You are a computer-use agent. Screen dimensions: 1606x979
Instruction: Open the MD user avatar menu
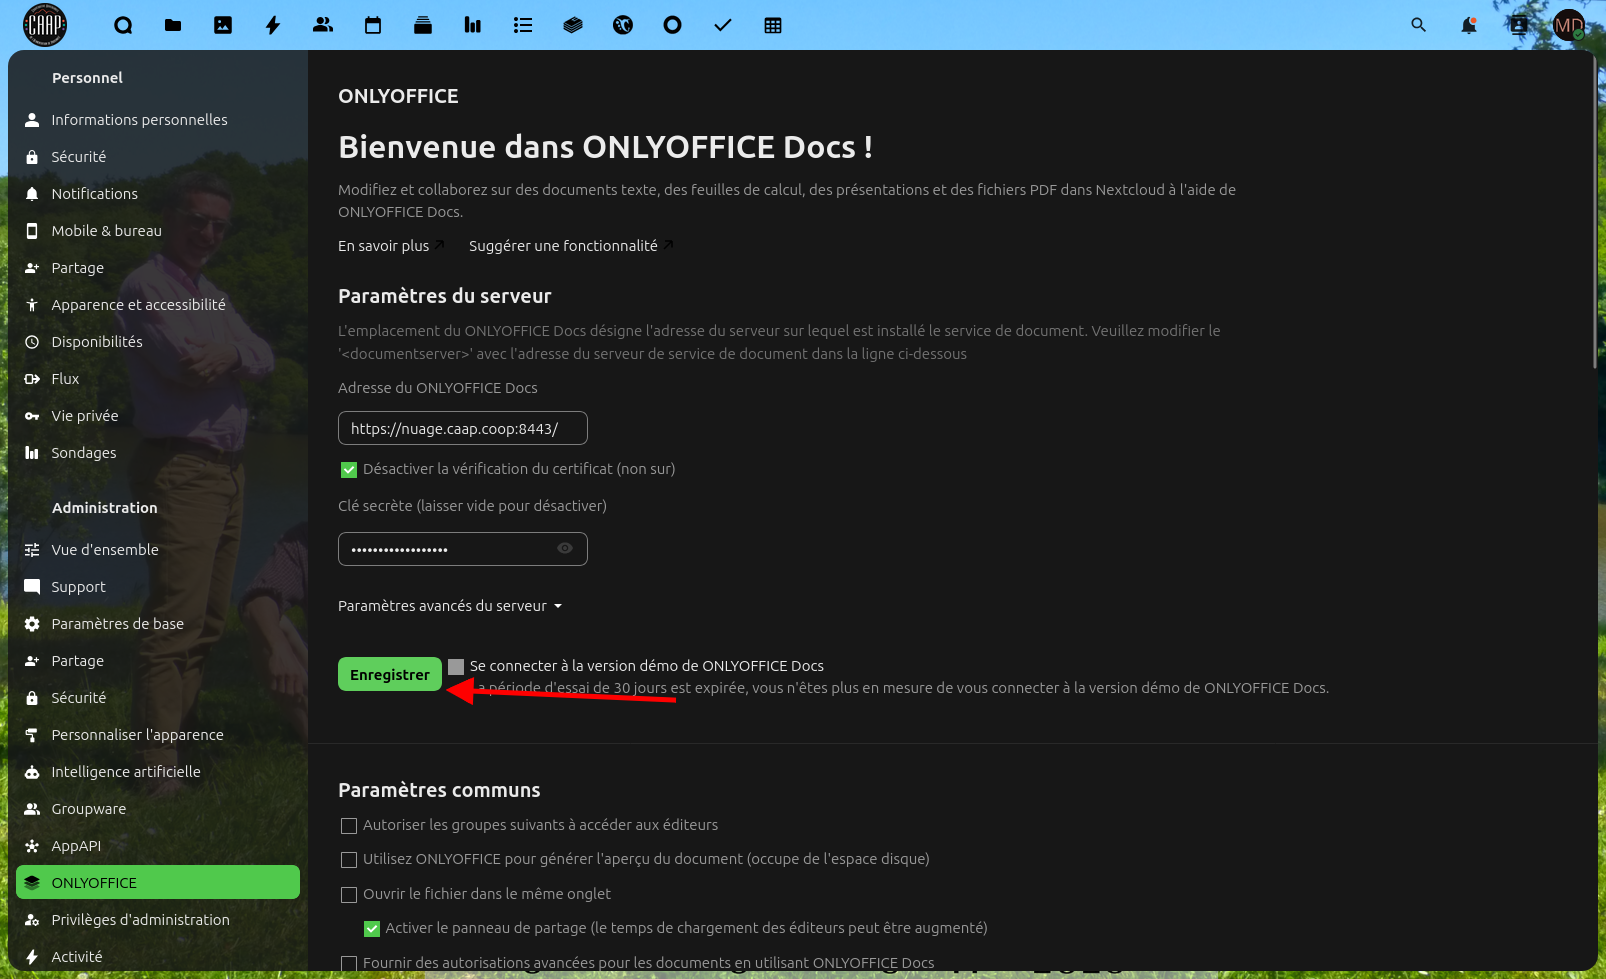[x=1569, y=25]
